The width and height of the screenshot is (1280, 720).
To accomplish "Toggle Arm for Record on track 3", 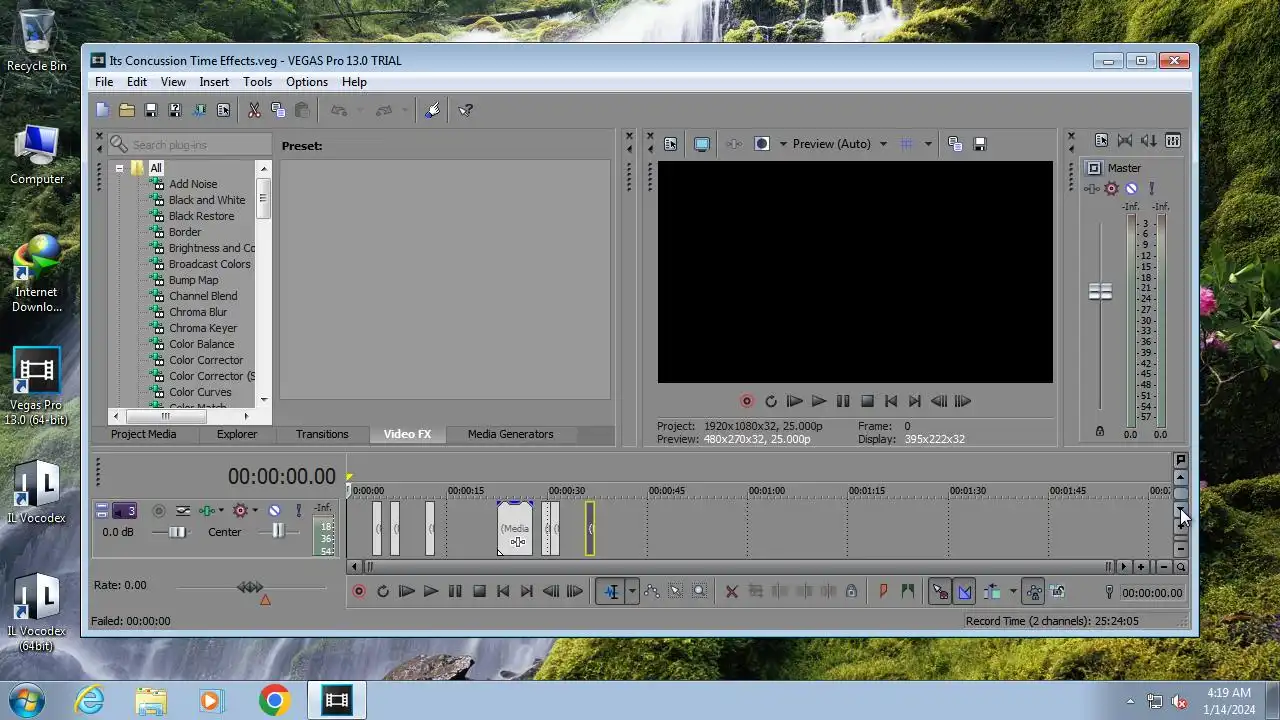I will [158, 510].
